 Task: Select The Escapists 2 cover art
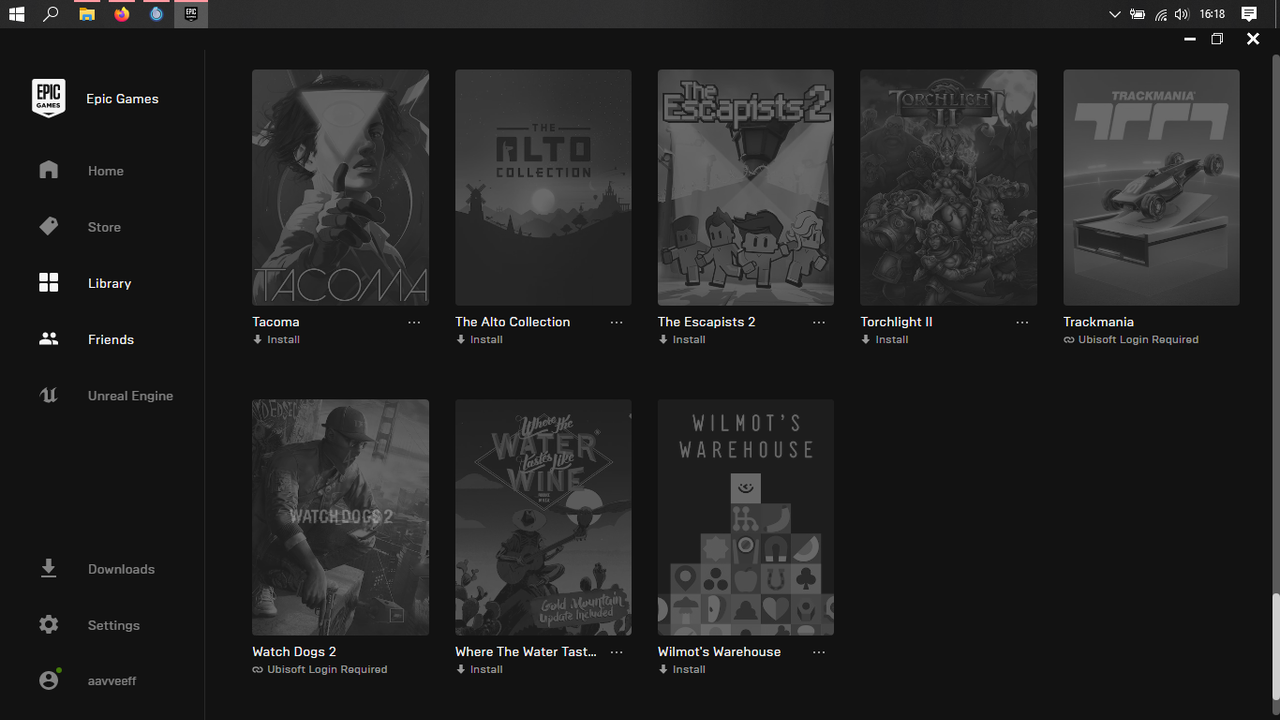point(745,187)
